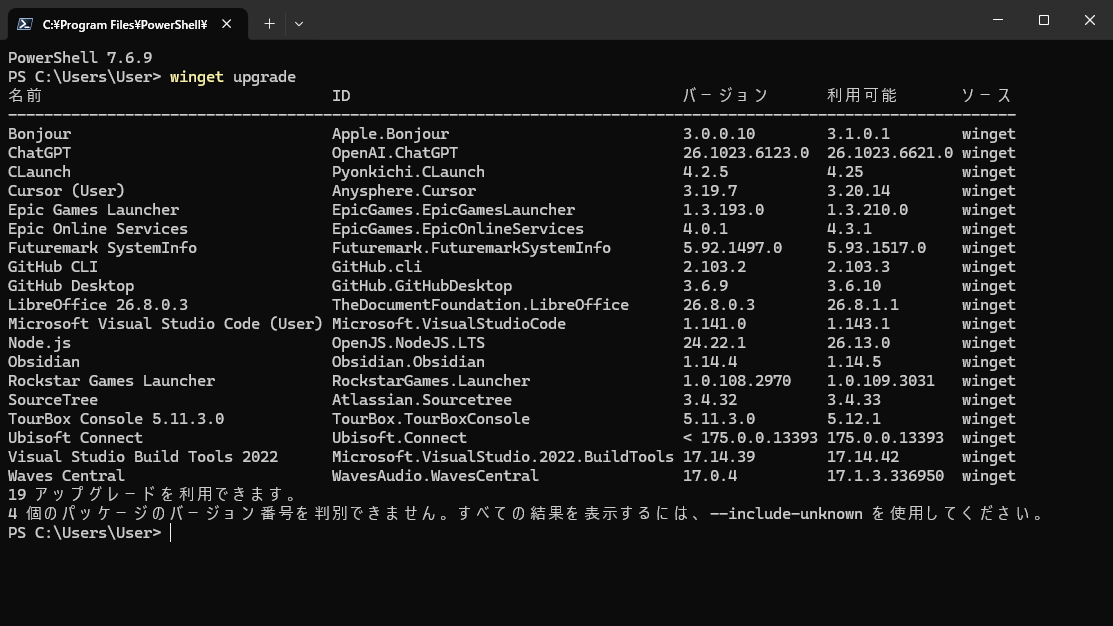Open a new tab with the plus button

269,24
